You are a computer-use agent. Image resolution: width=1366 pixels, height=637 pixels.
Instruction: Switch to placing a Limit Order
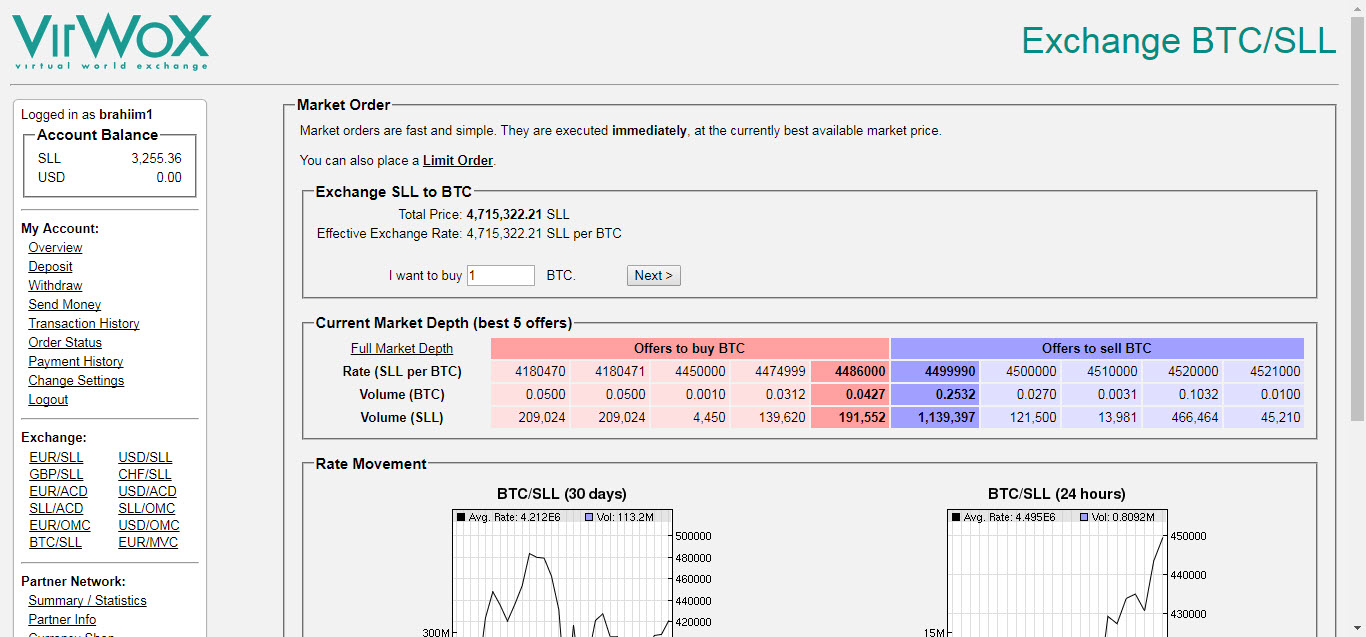tap(458, 161)
